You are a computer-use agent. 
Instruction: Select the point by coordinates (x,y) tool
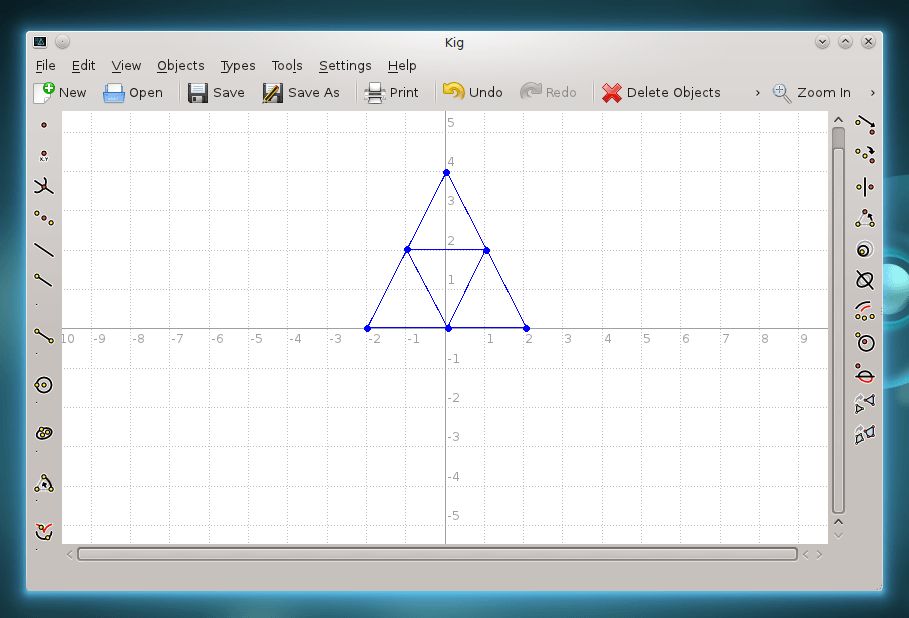point(43,156)
